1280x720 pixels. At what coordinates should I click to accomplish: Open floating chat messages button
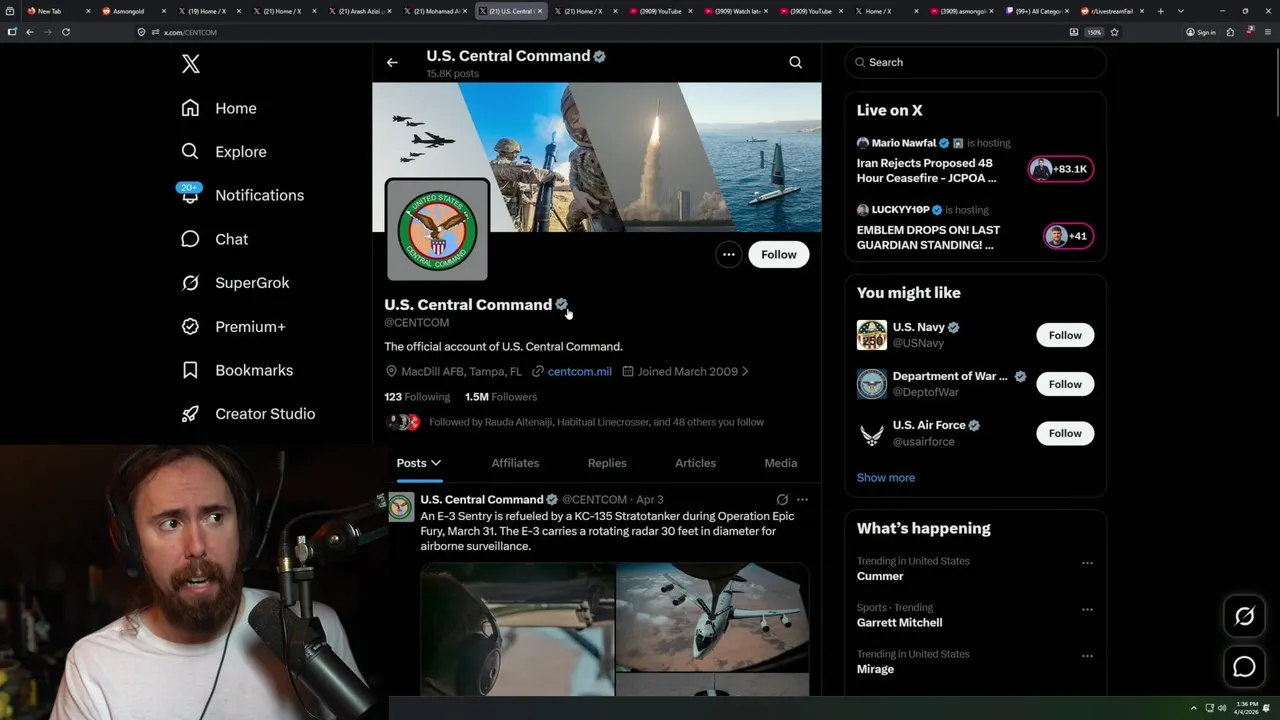1244,667
